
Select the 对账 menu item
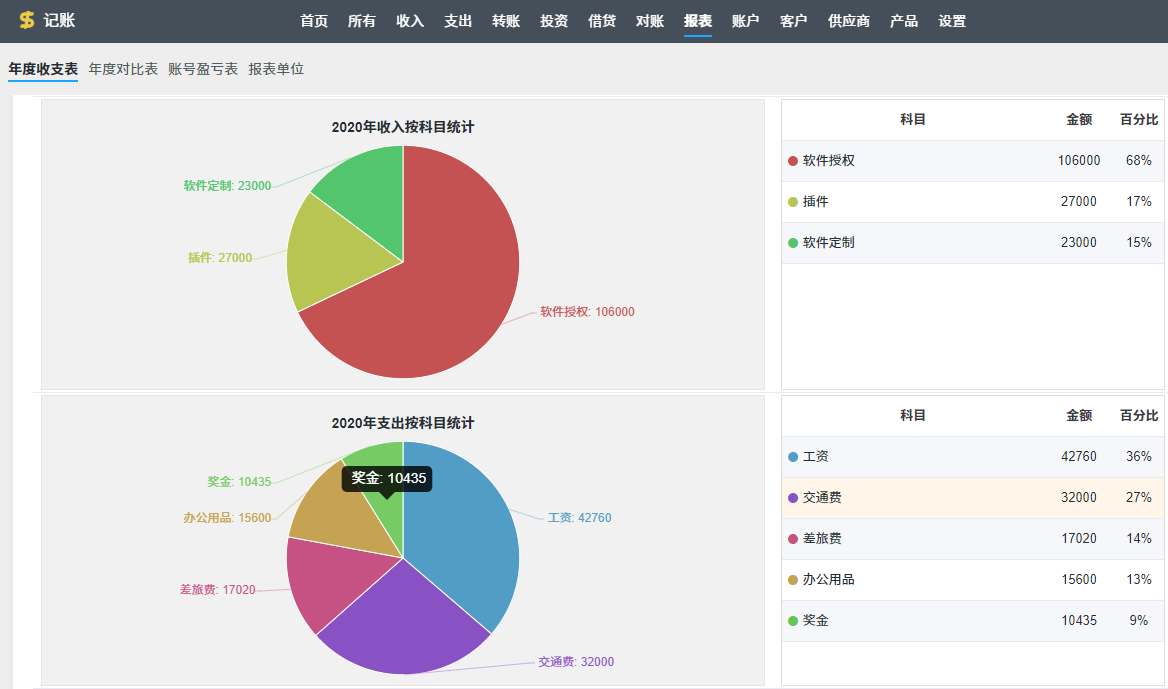(650, 21)
